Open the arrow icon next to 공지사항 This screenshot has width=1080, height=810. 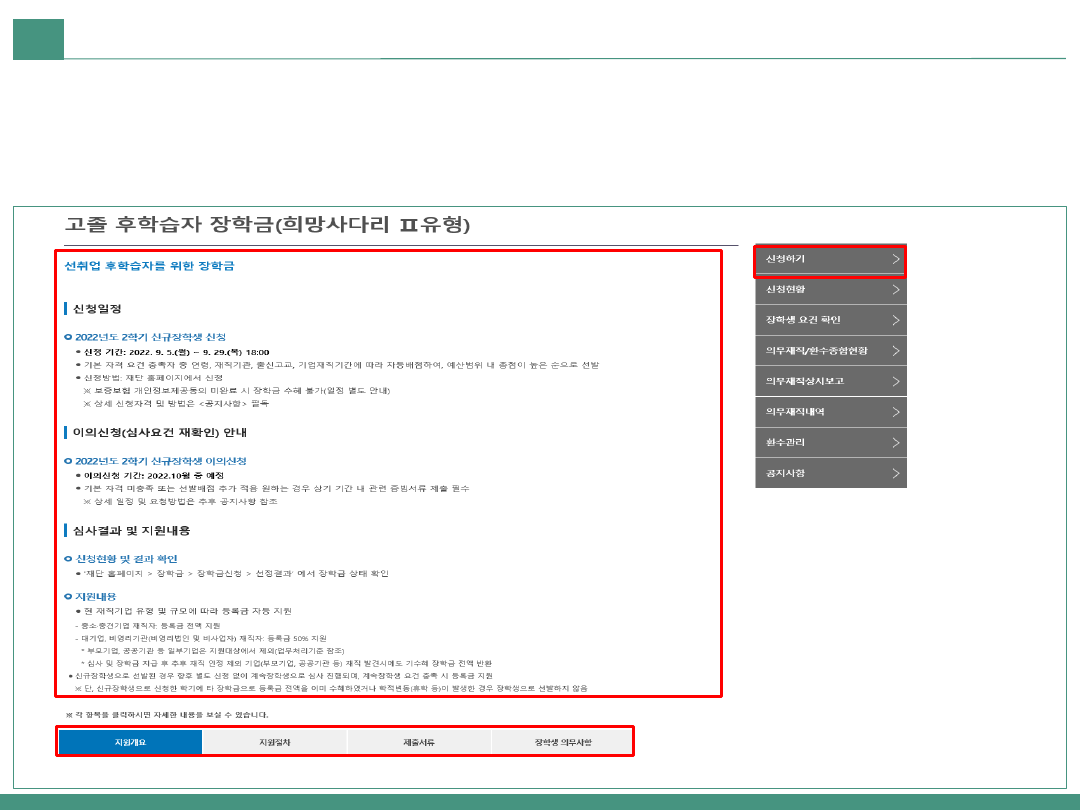[896, 473]
